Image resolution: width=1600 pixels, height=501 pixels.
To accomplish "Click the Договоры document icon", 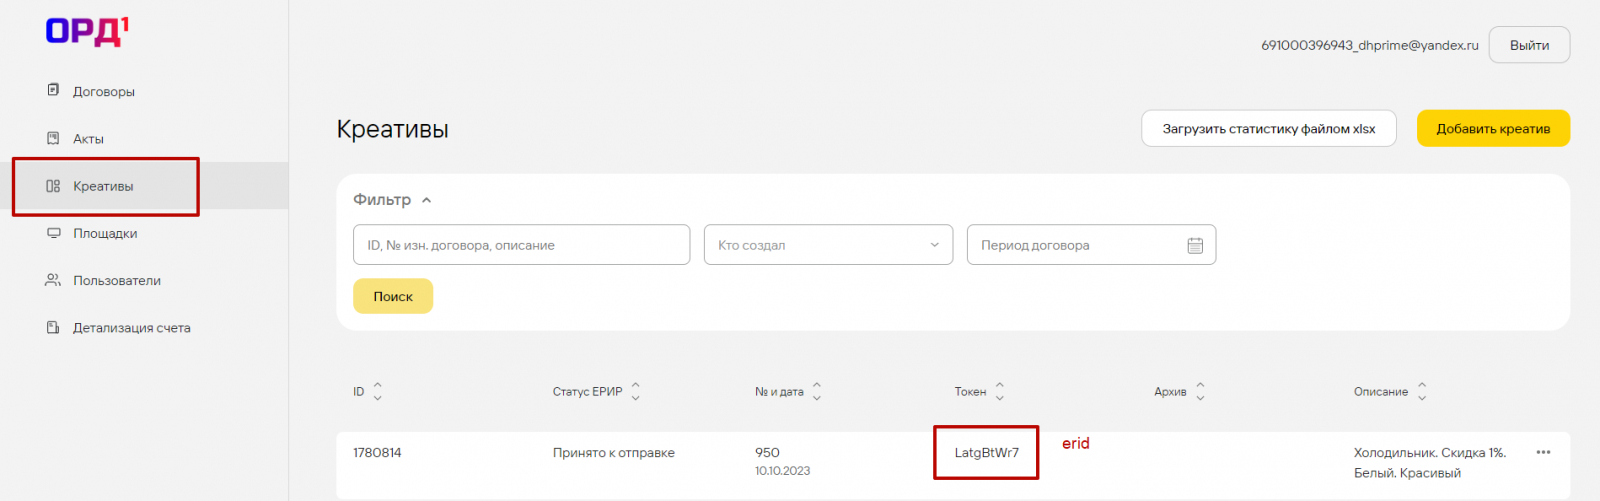I will click(x=53, y=90).
